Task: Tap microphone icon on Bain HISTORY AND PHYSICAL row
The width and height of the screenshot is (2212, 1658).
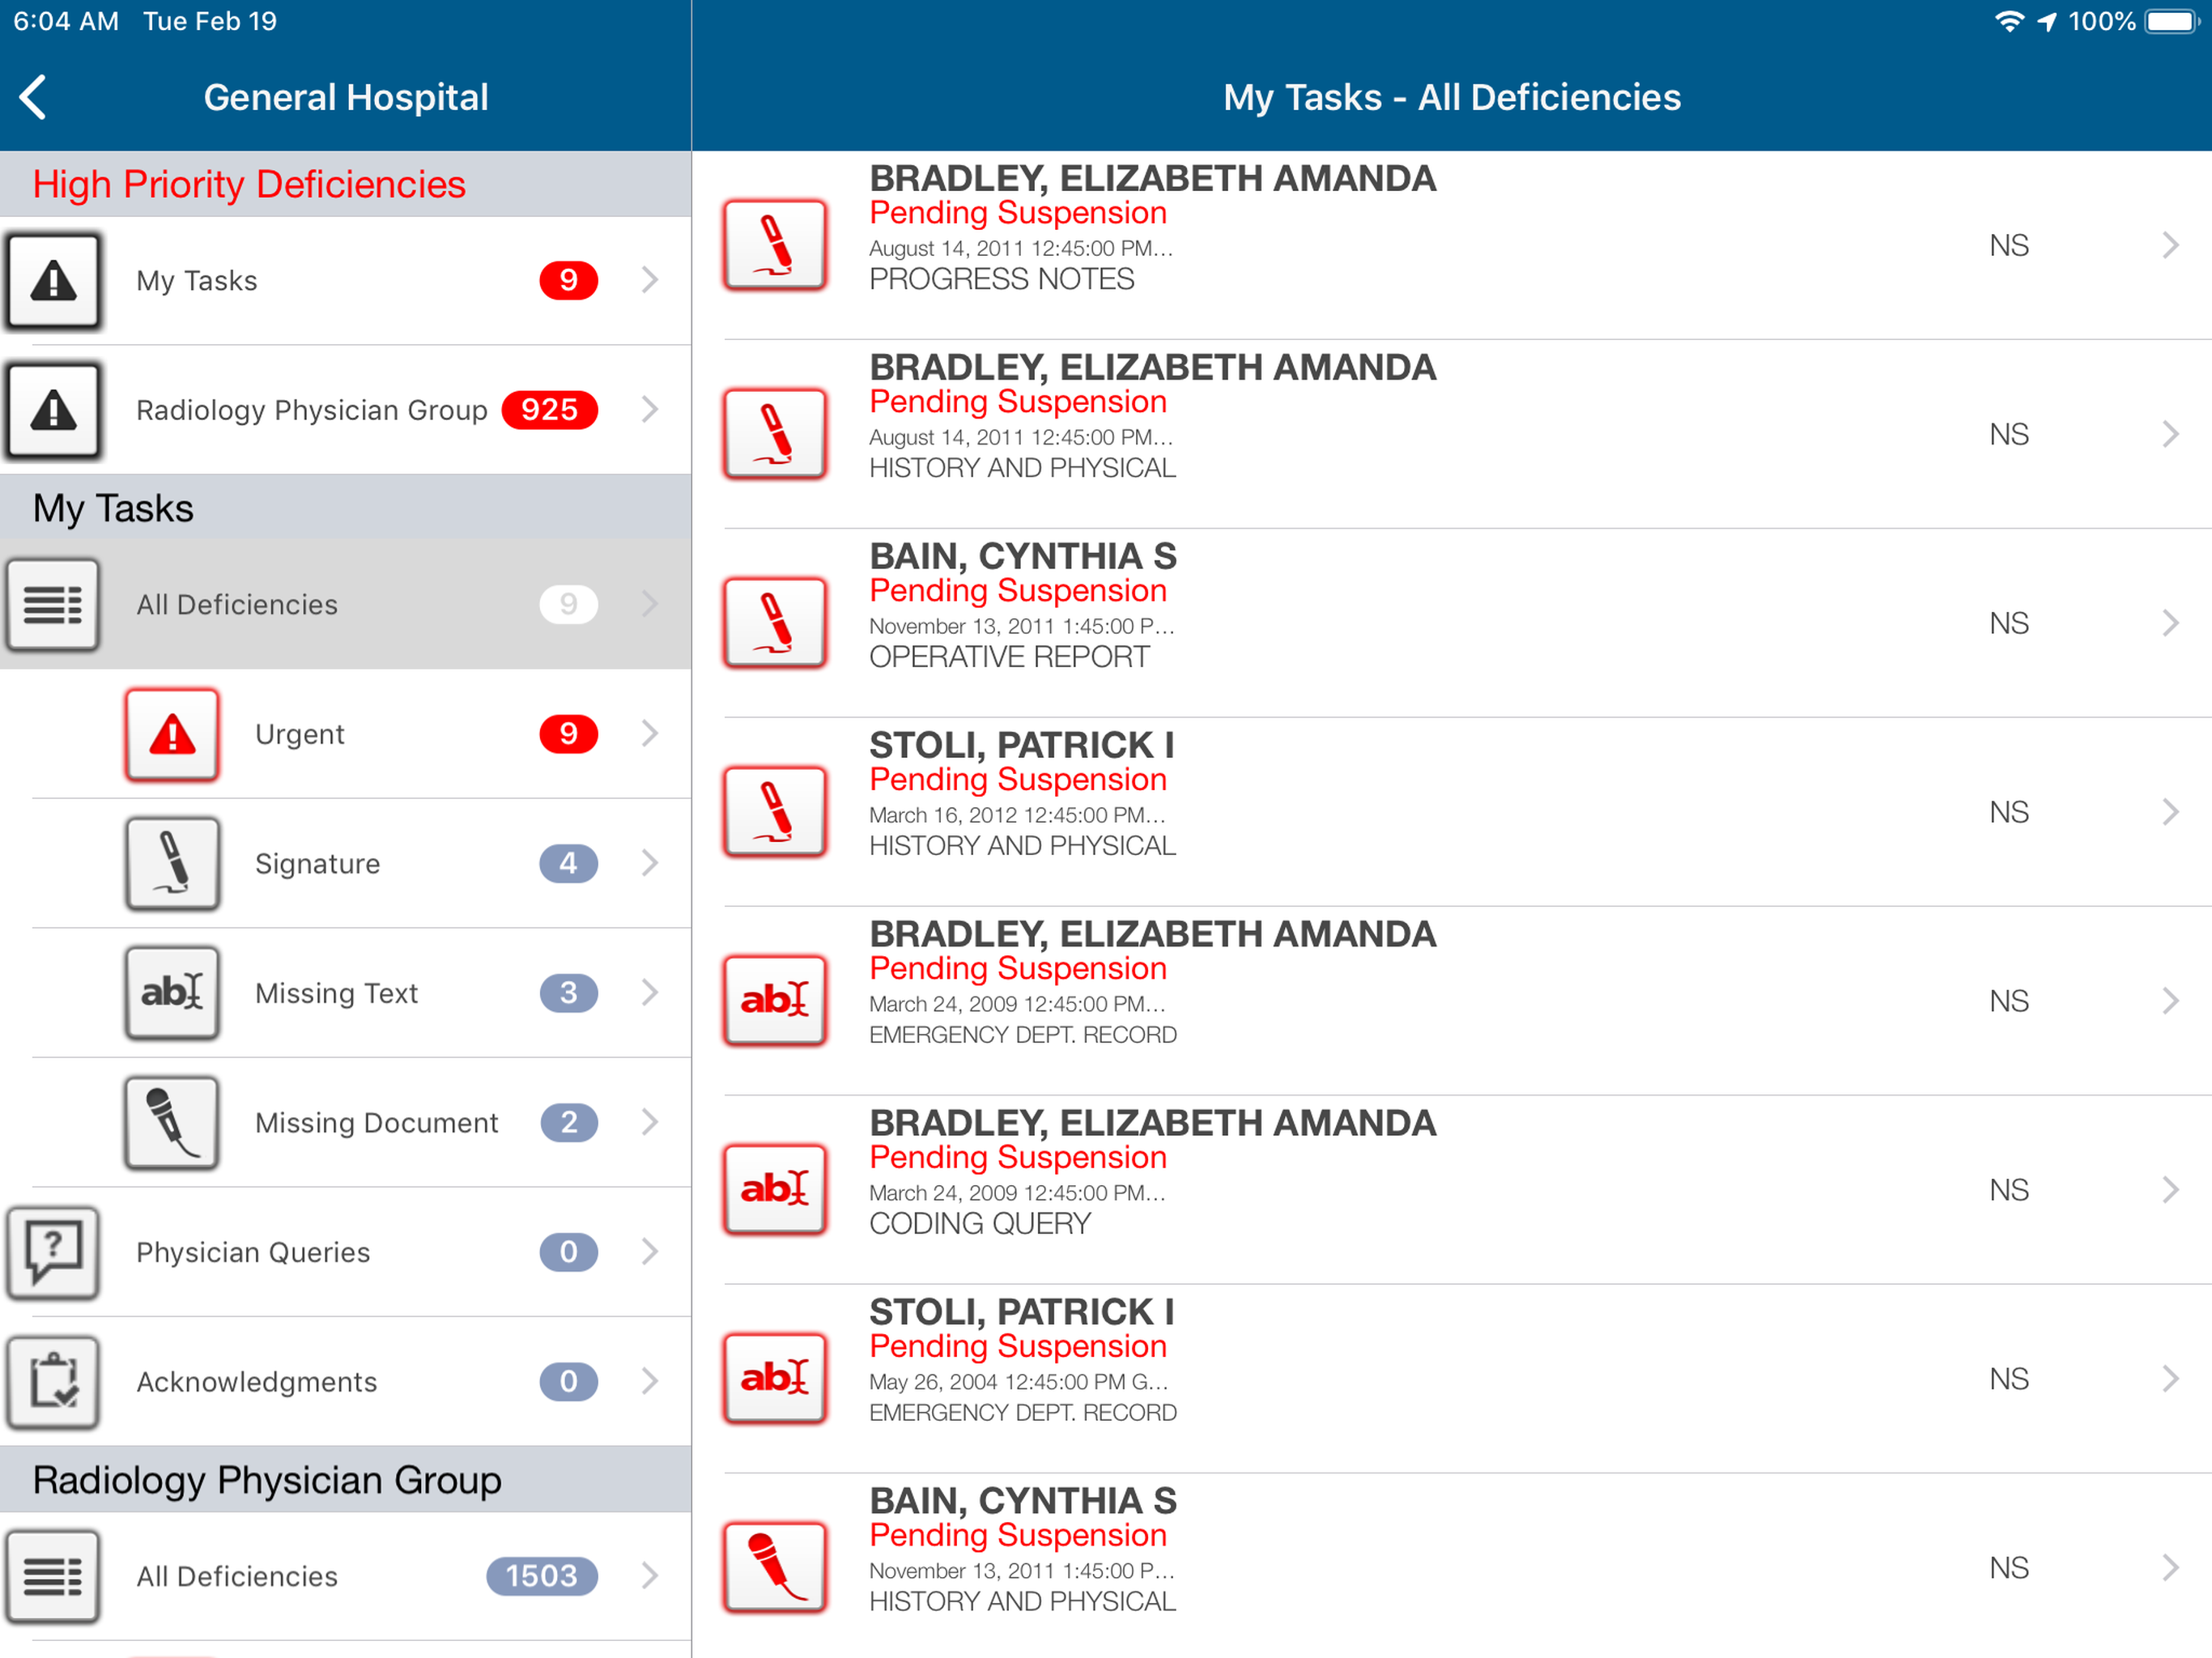Action: [x=775, y=1568]
